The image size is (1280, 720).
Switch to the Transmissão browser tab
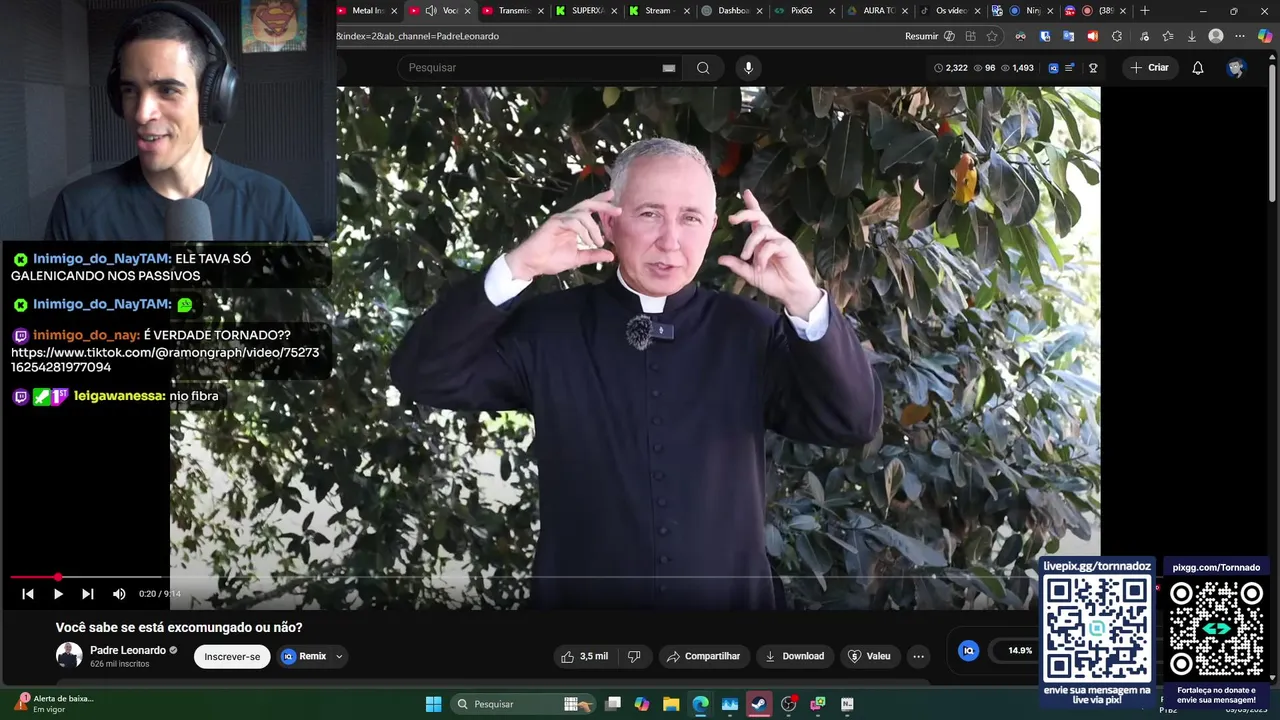(x=514, y=11)
